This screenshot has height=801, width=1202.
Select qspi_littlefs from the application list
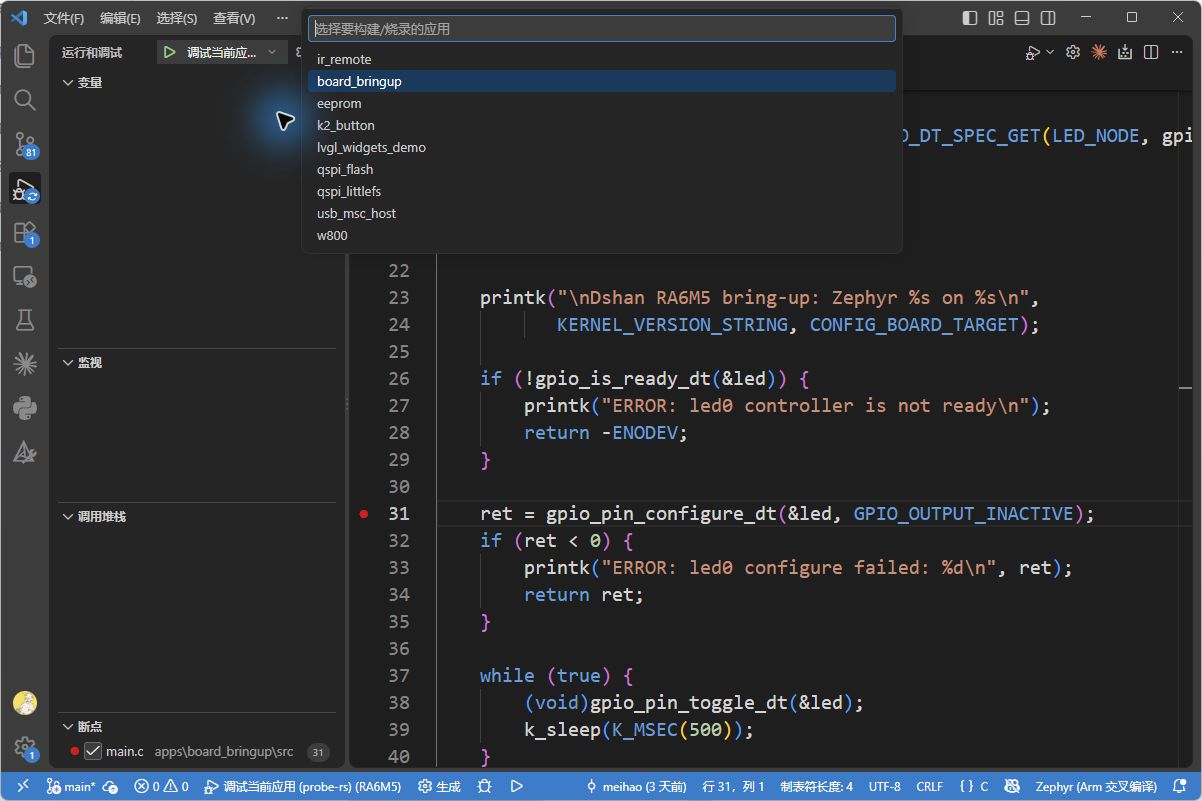coord(602,191)
